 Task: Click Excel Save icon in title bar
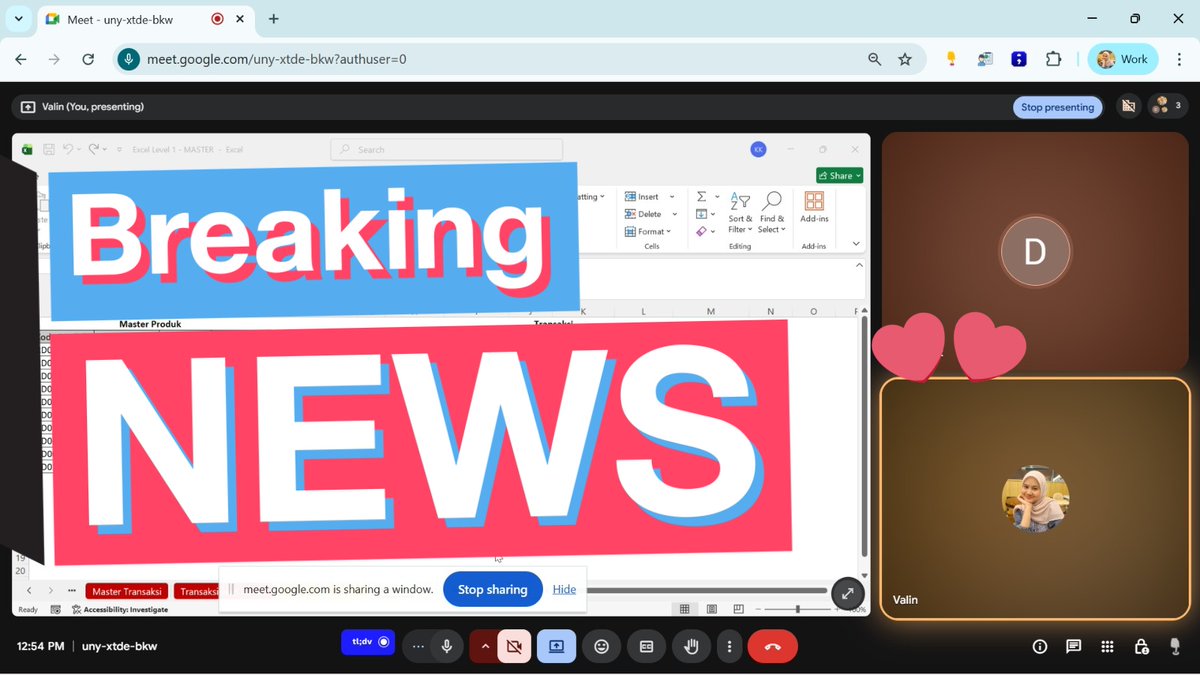[x=48, y=149]
